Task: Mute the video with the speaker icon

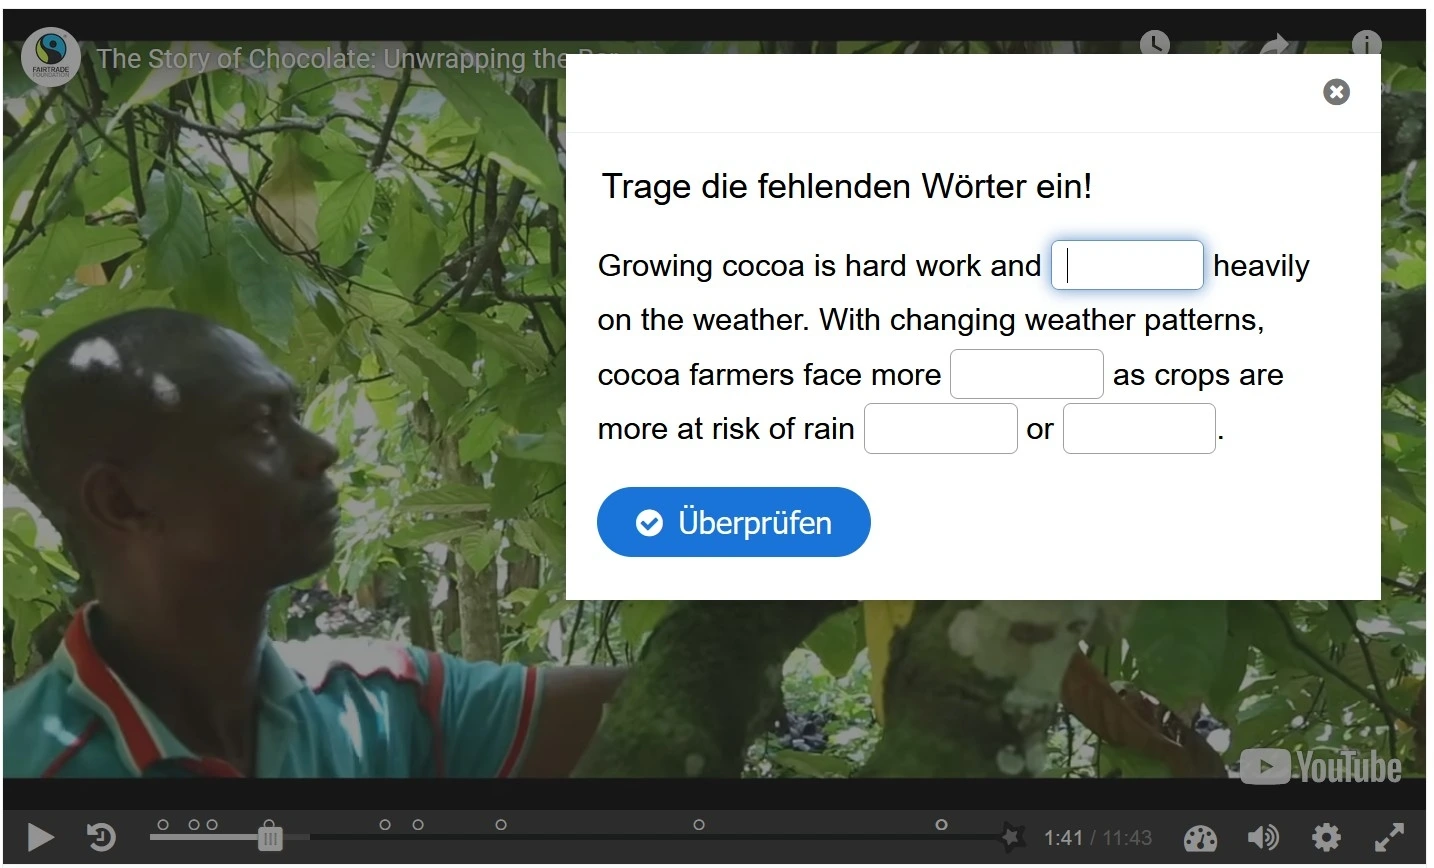Action: [x=1263, y=837]
